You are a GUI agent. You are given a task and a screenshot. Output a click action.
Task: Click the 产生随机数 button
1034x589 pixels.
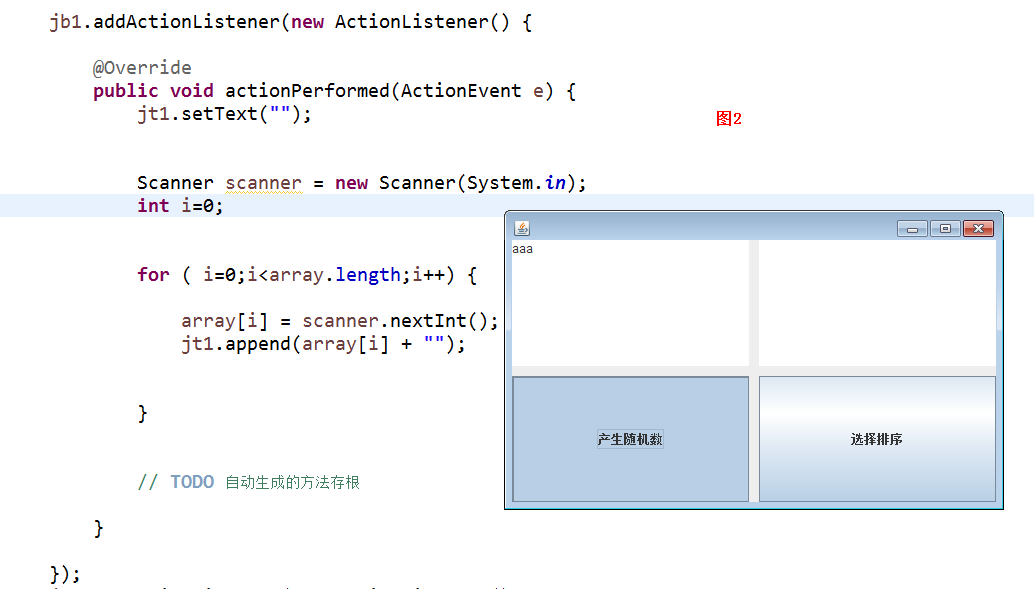[x=630, y=439]
